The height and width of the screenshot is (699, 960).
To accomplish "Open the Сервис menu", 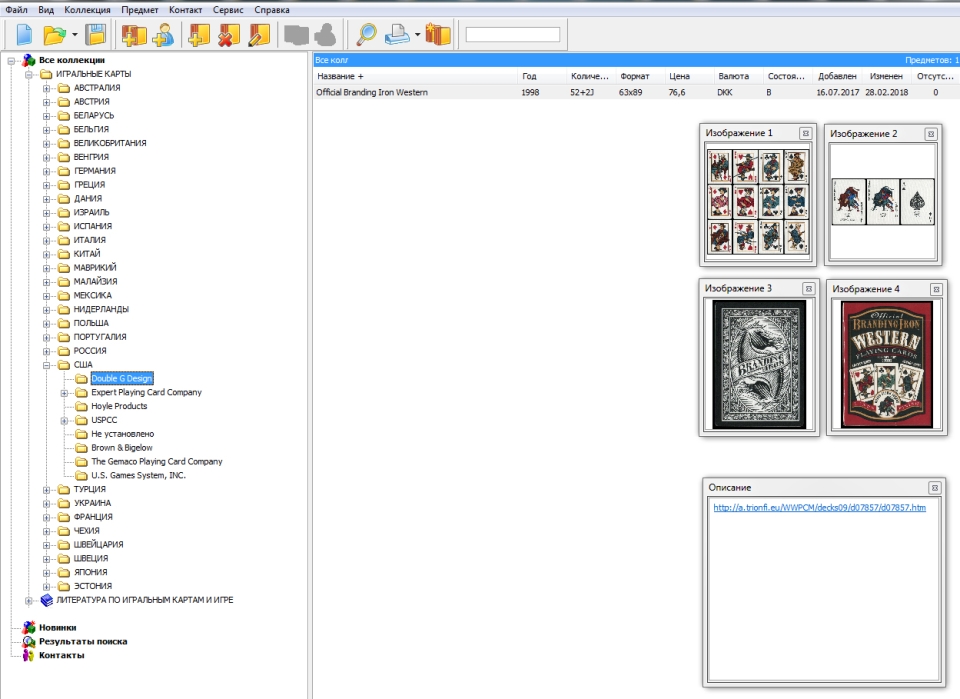I will point(228,10).
